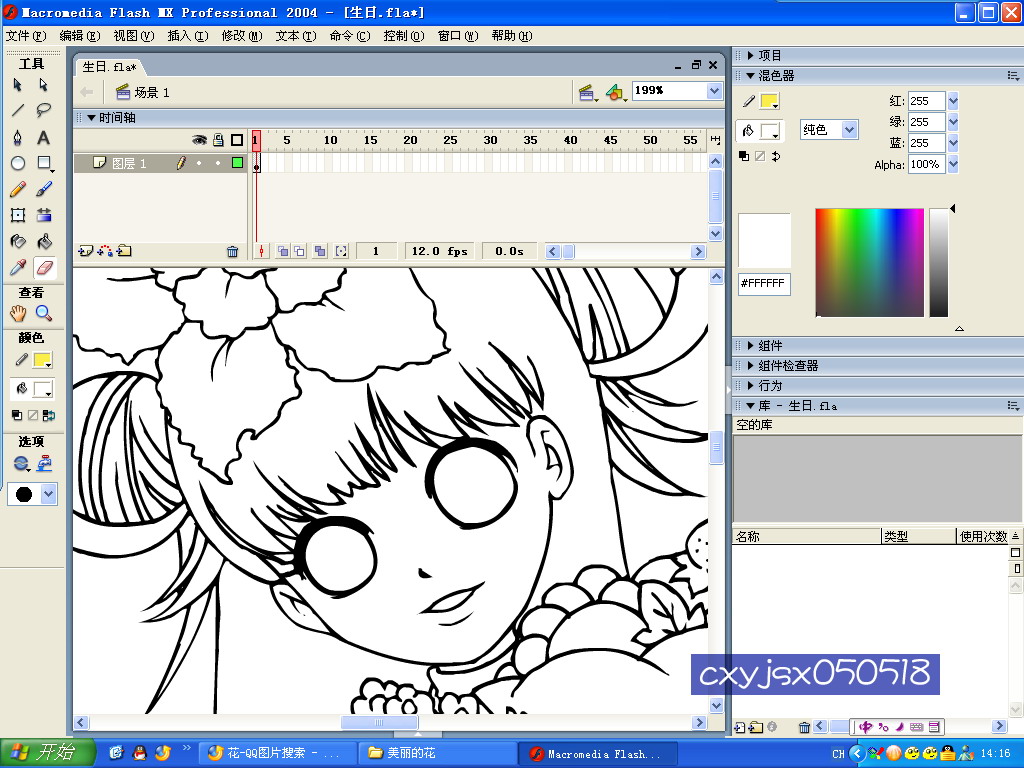Viewport: 1024px width, 768px height.
Task: Insert a new layer in timeline
Action: [85, 251]
